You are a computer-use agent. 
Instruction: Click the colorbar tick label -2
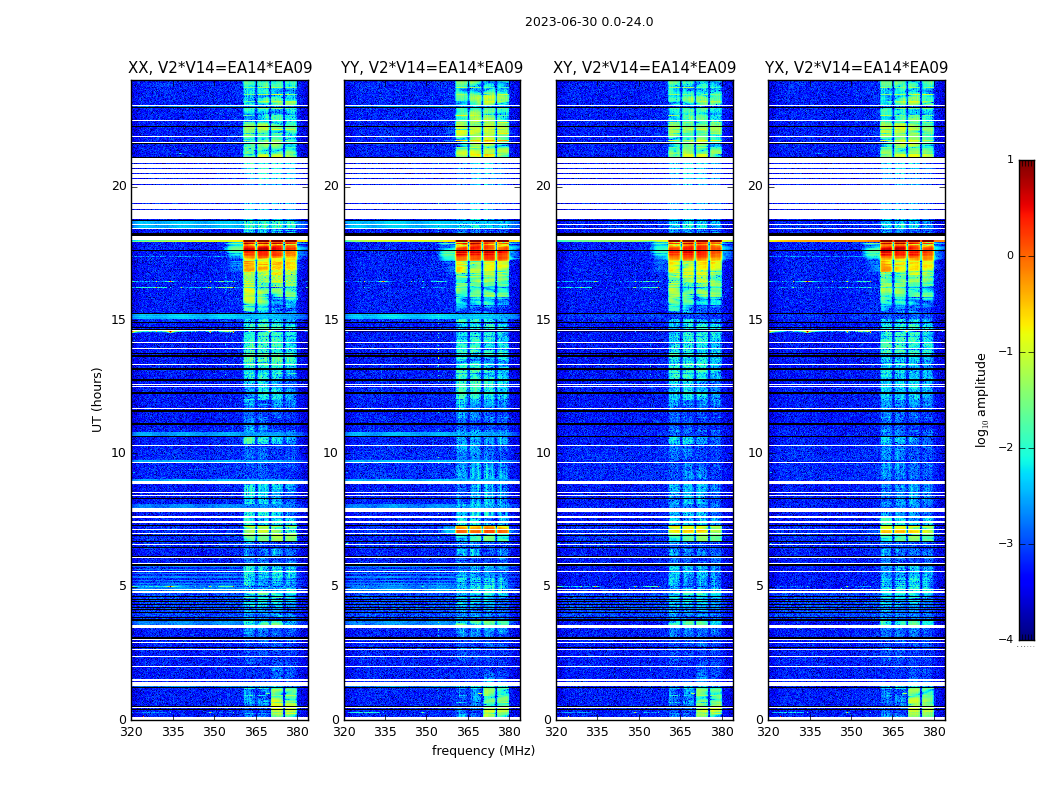(1007, 448)
